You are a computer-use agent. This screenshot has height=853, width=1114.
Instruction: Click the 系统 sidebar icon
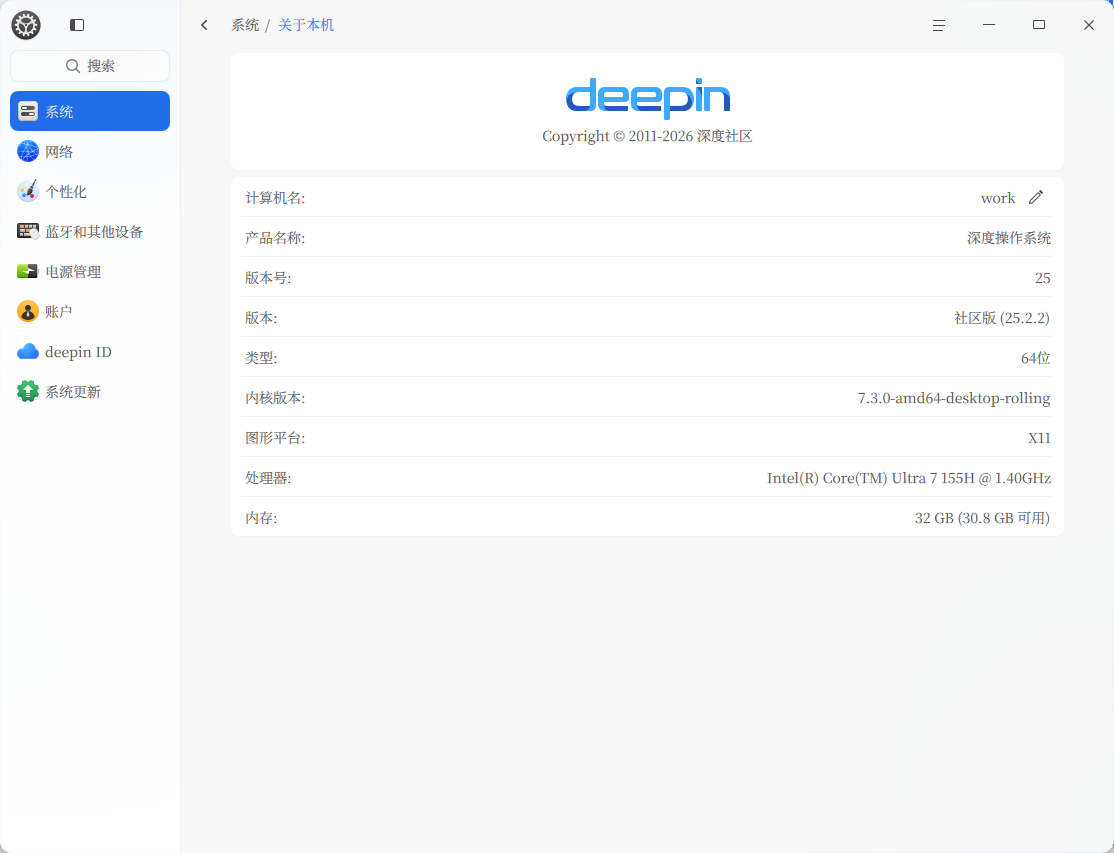(x=28, y=112)
